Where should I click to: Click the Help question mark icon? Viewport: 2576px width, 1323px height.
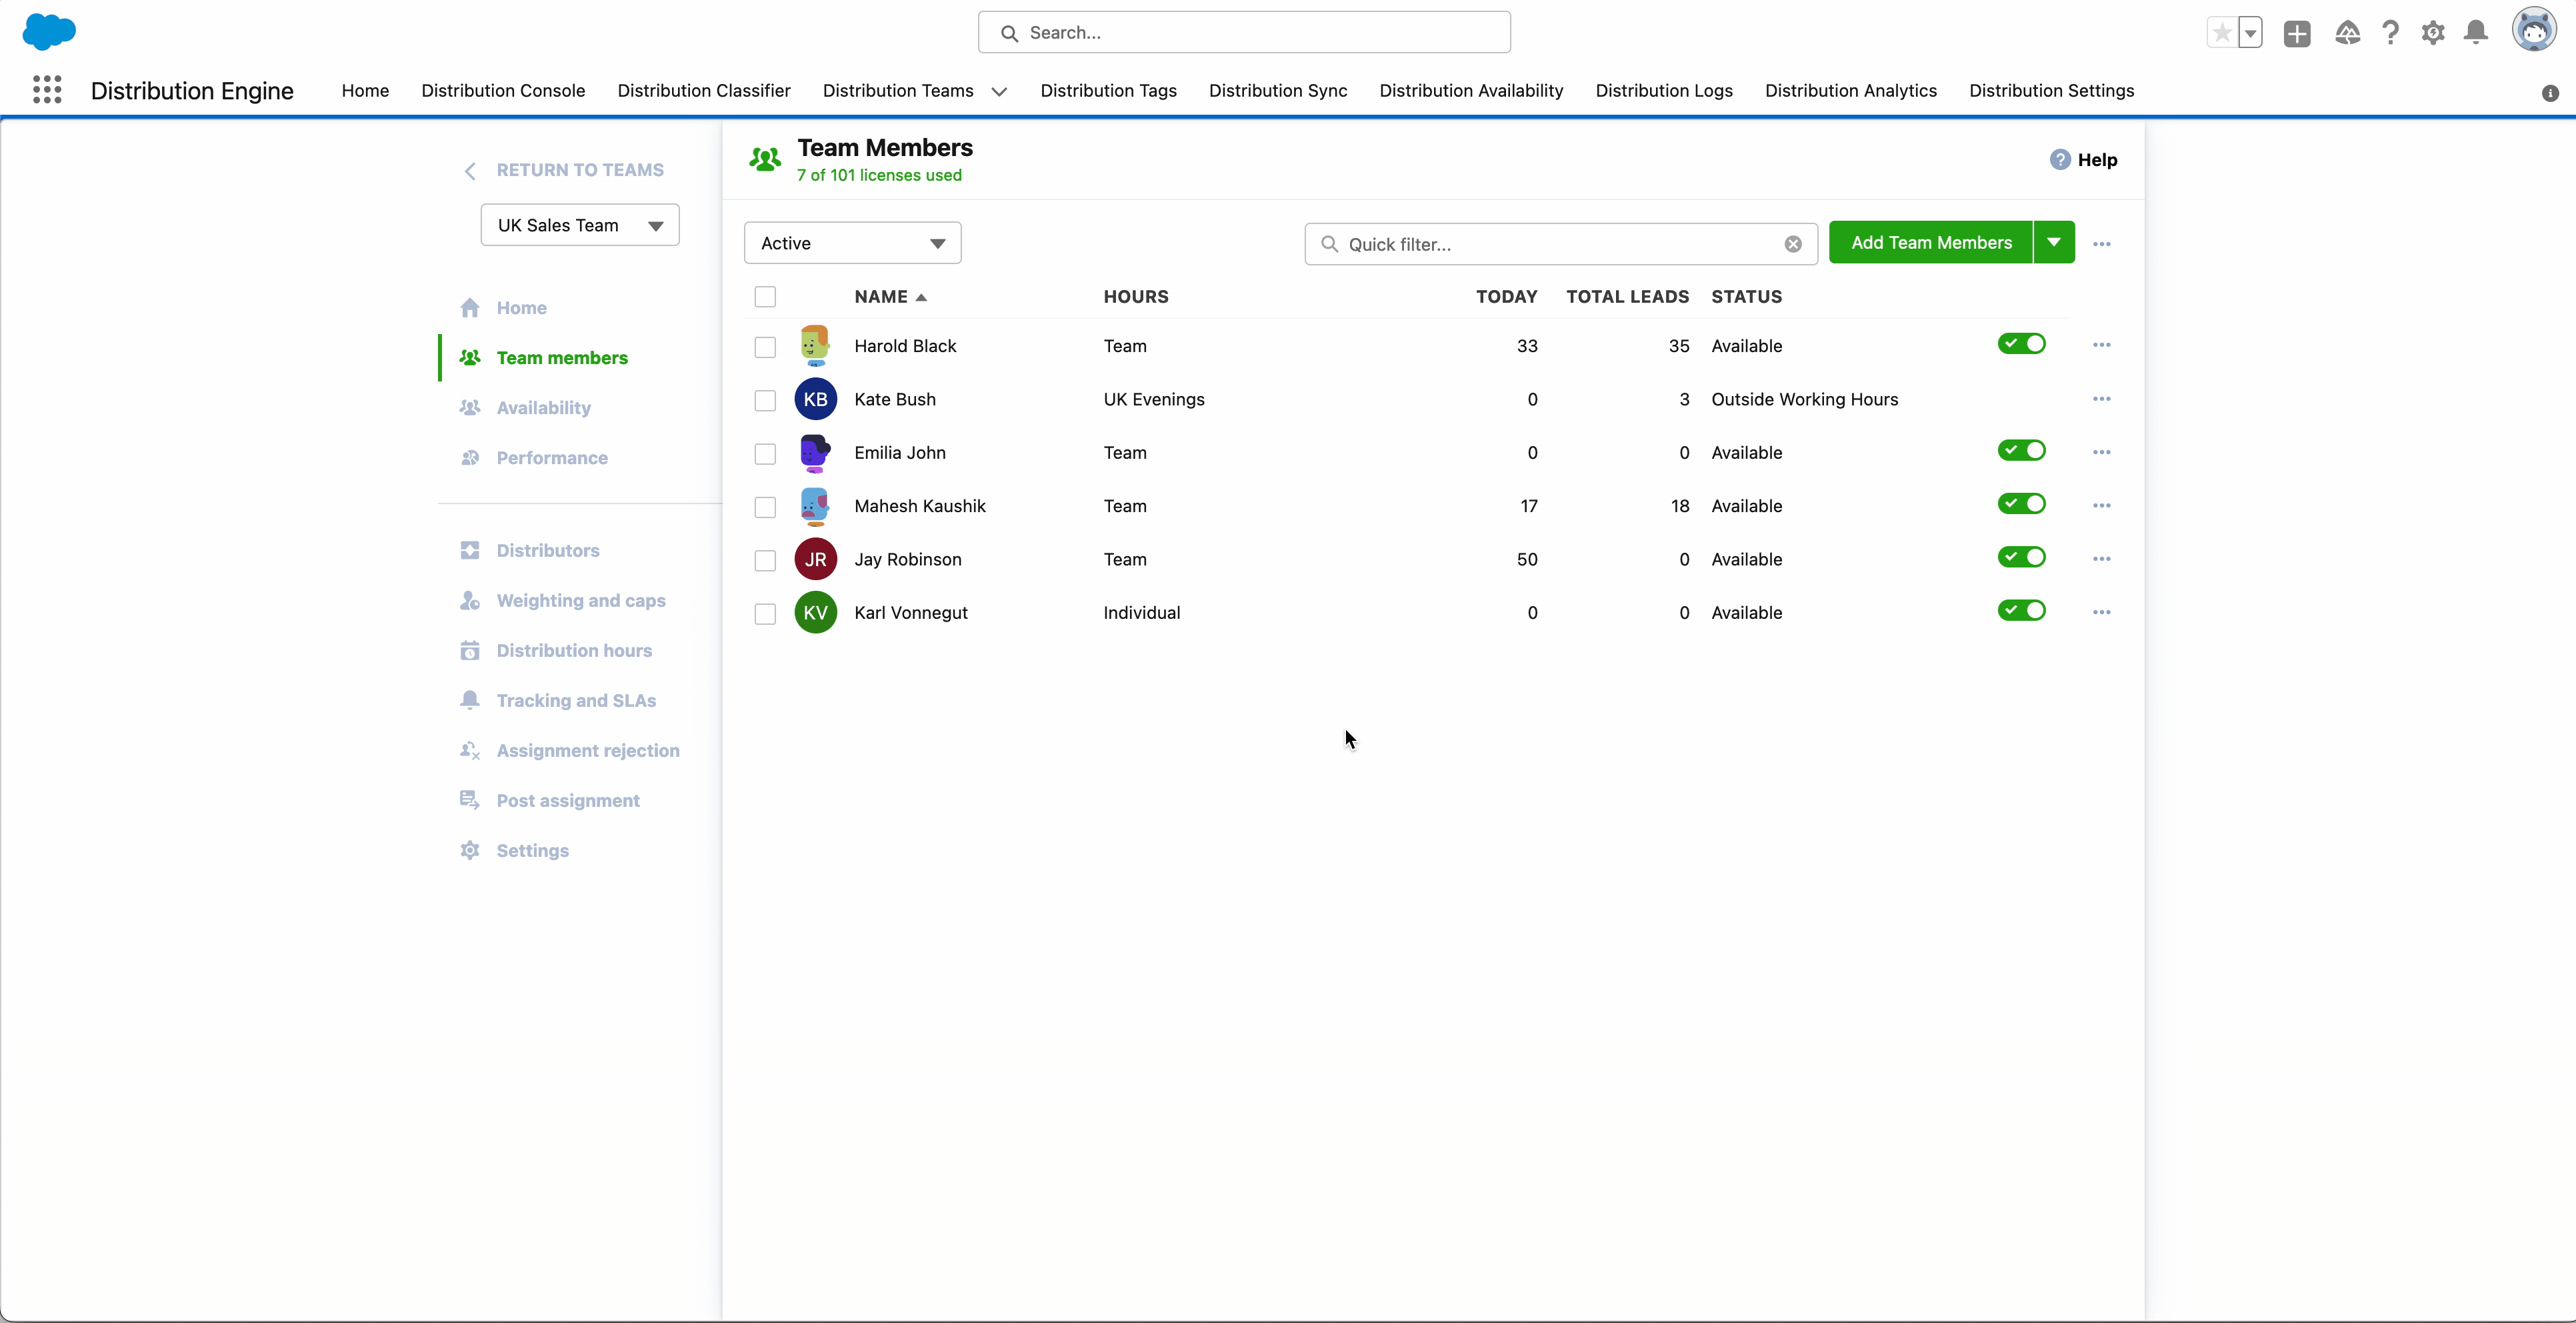[x=2059, y=160]
